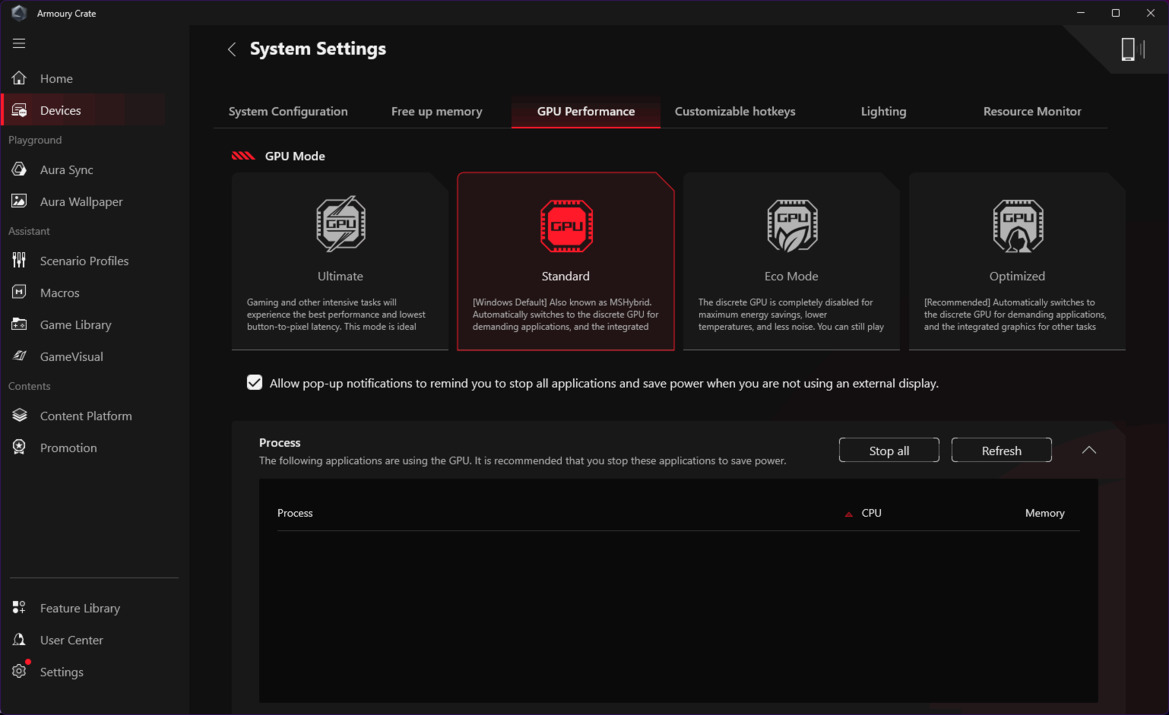Open the Lighting tab

click(x=883, y=111)
